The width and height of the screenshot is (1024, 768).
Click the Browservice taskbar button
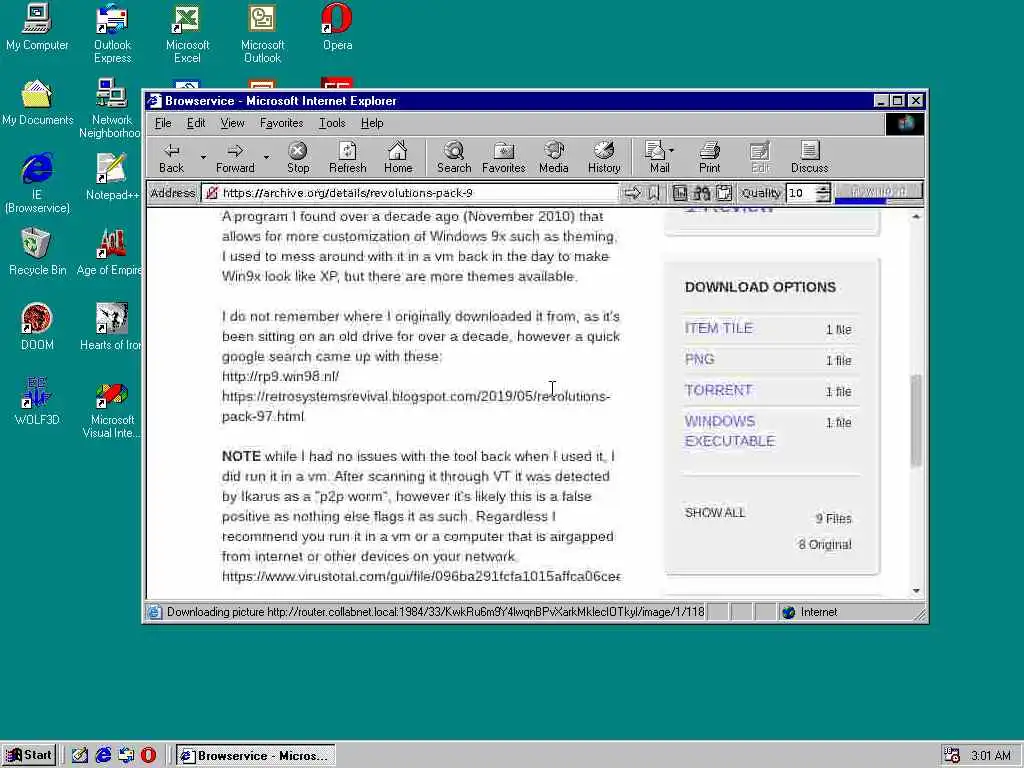click(x=256, y=756)
